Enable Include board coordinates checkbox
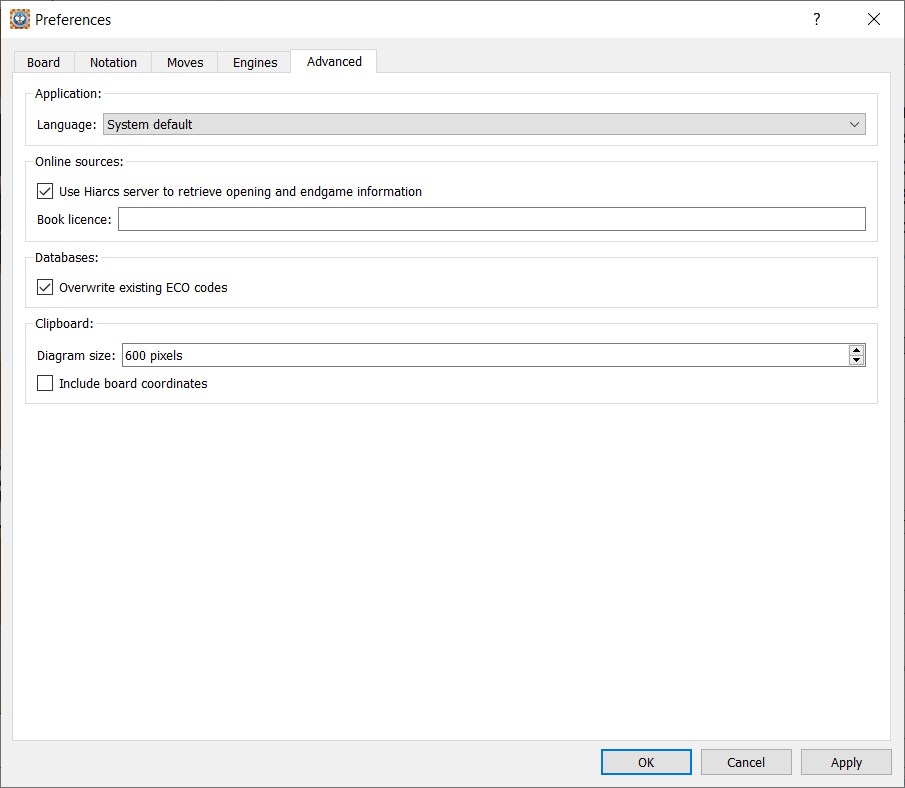This screenshot has height=788, width=905. 45,383
